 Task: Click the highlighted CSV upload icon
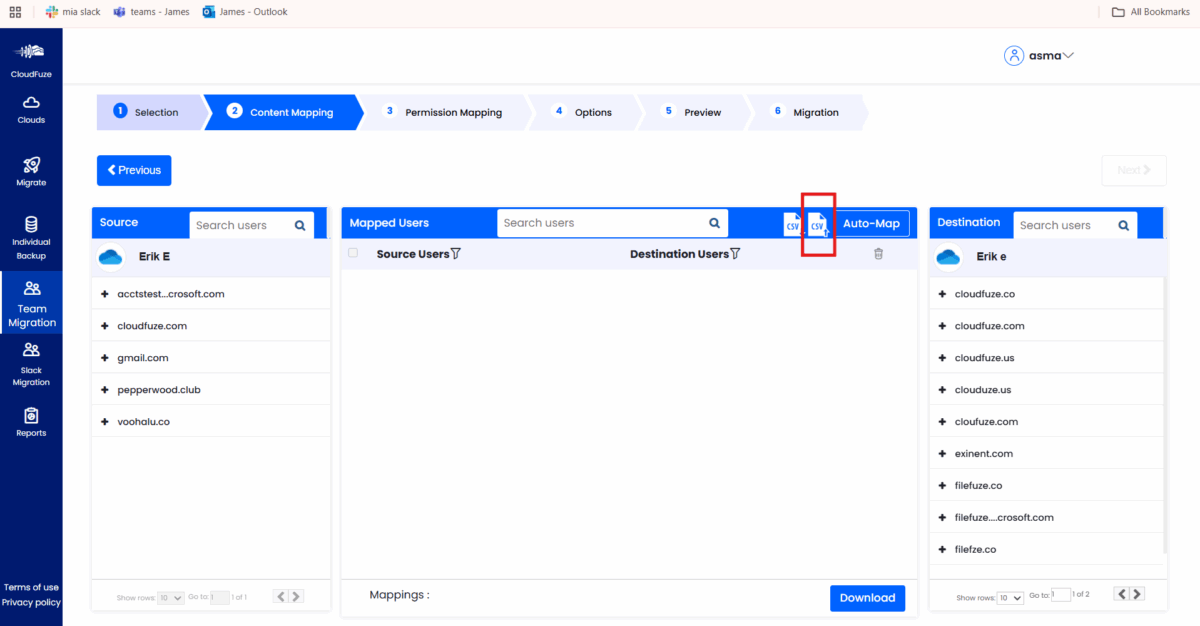[x=818, y=226]
